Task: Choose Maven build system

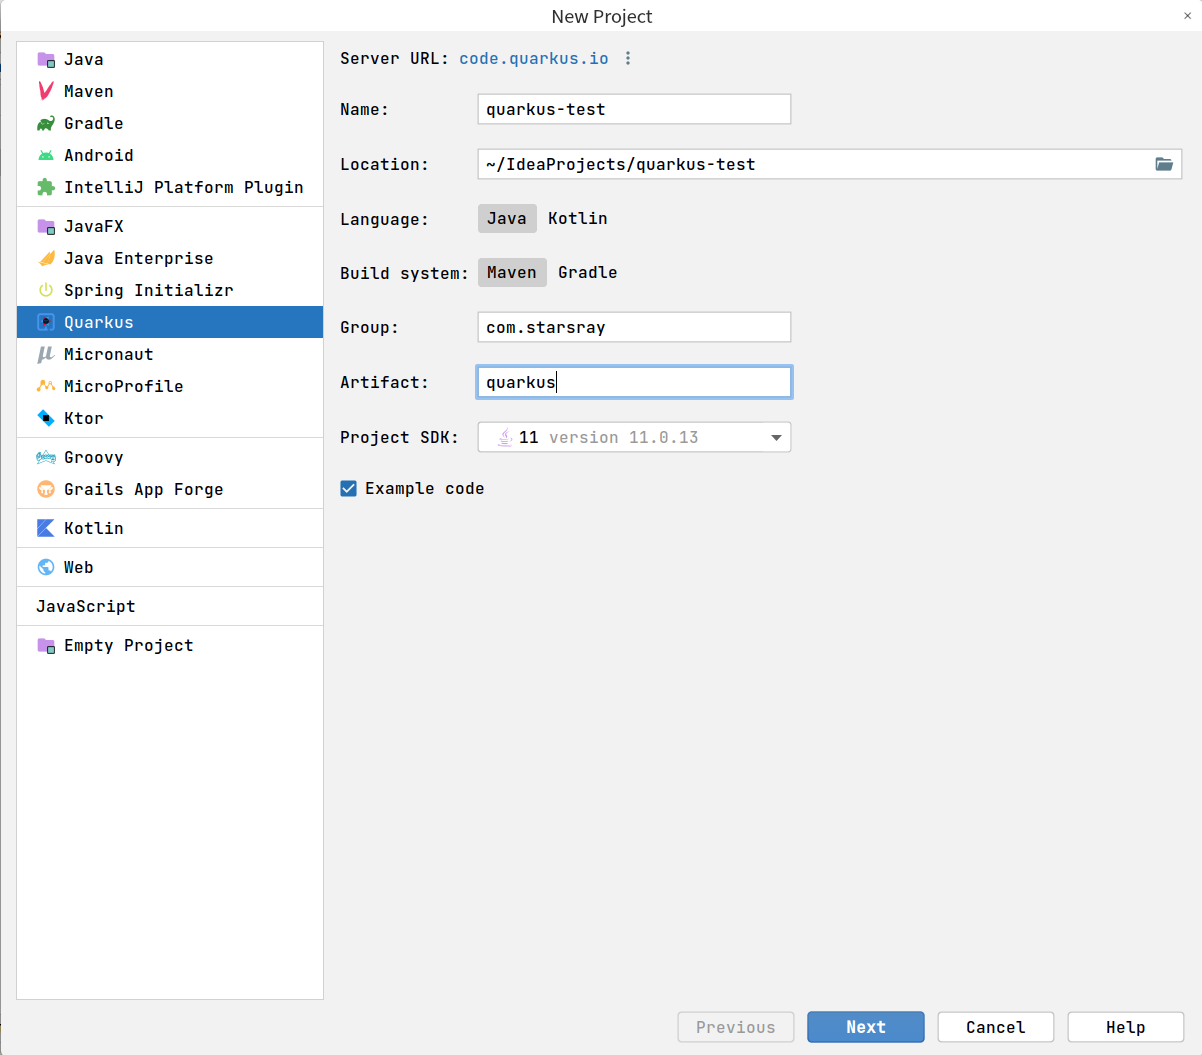Action: click(x=512, y=272)
